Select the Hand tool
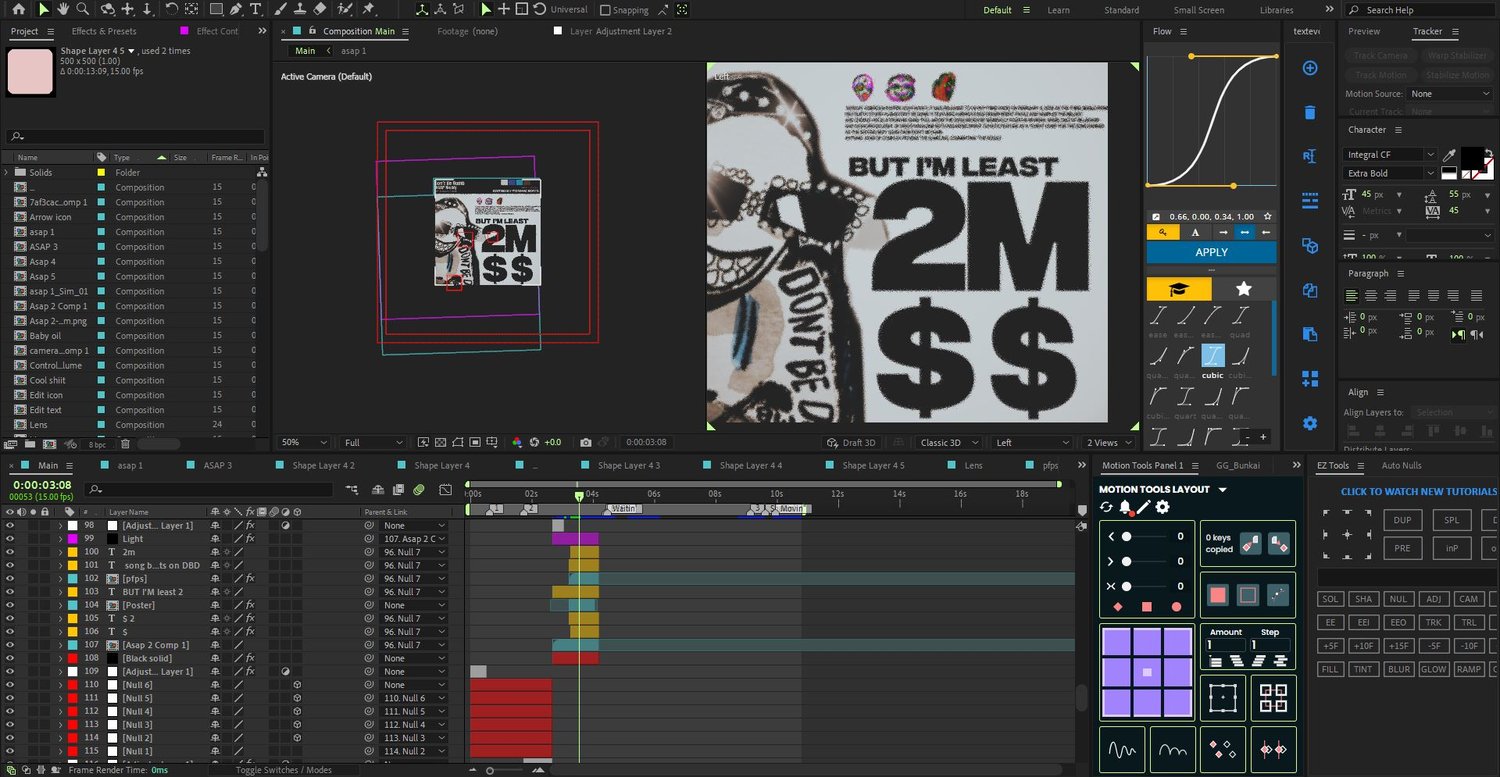 click(63, 9)
